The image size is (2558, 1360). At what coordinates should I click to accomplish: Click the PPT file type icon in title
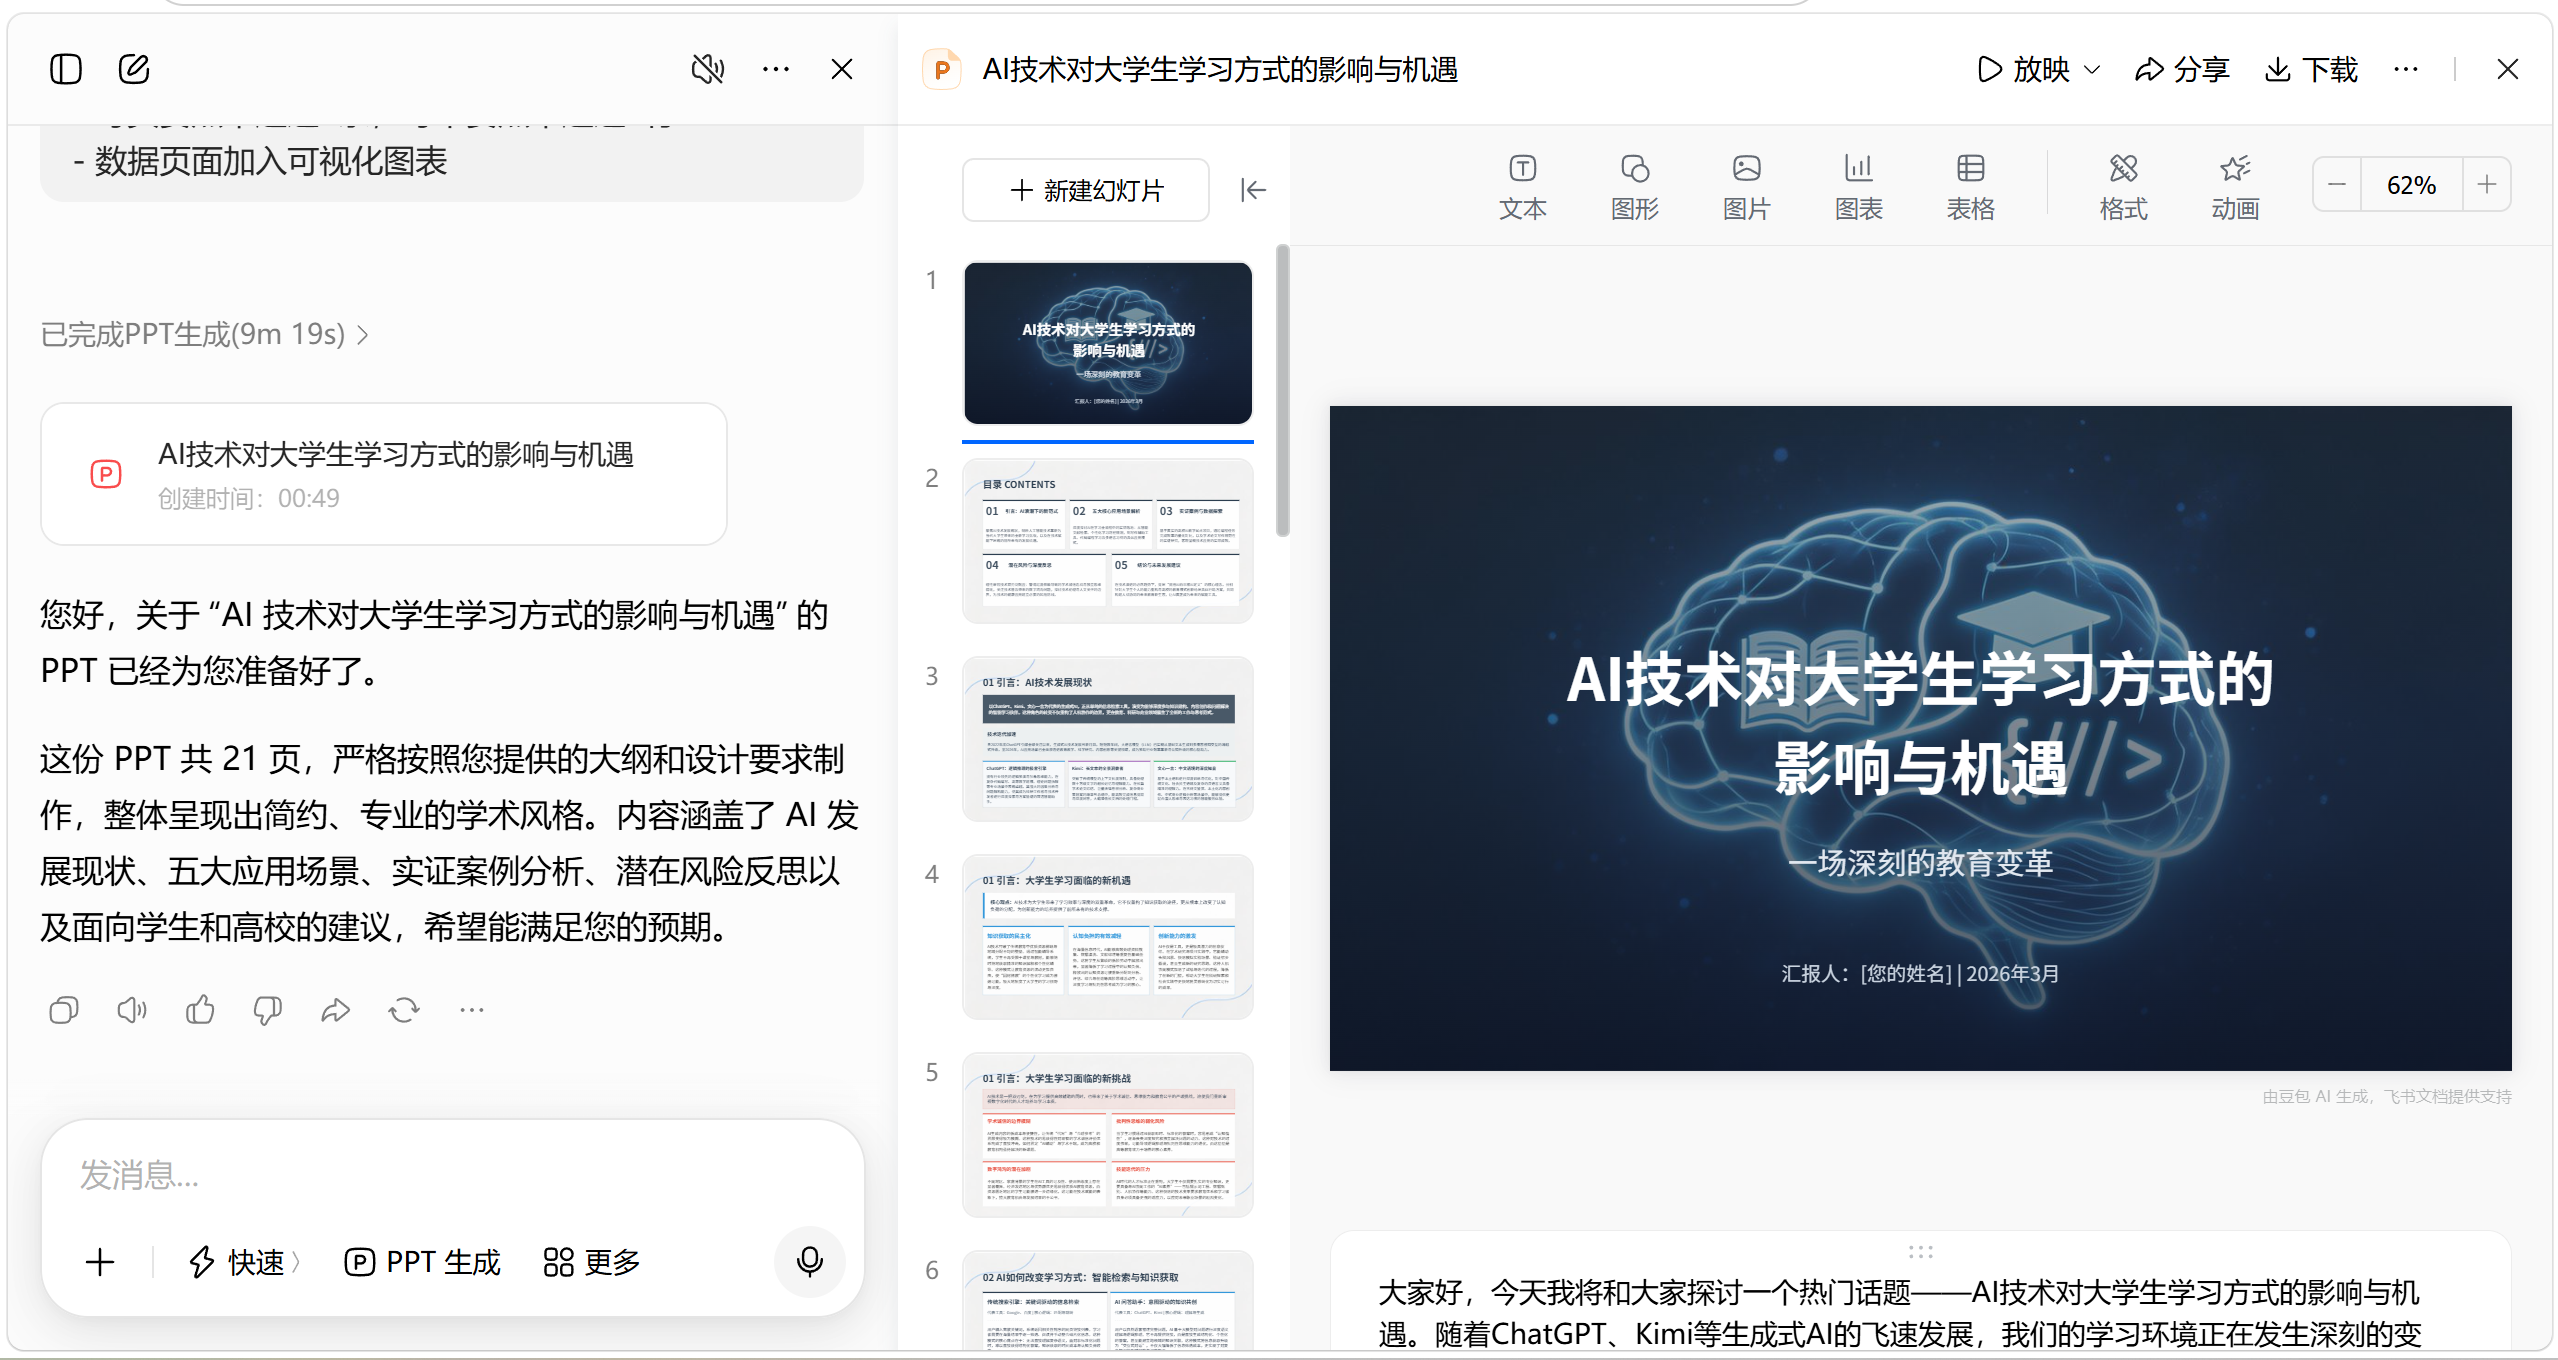point(941,69)
